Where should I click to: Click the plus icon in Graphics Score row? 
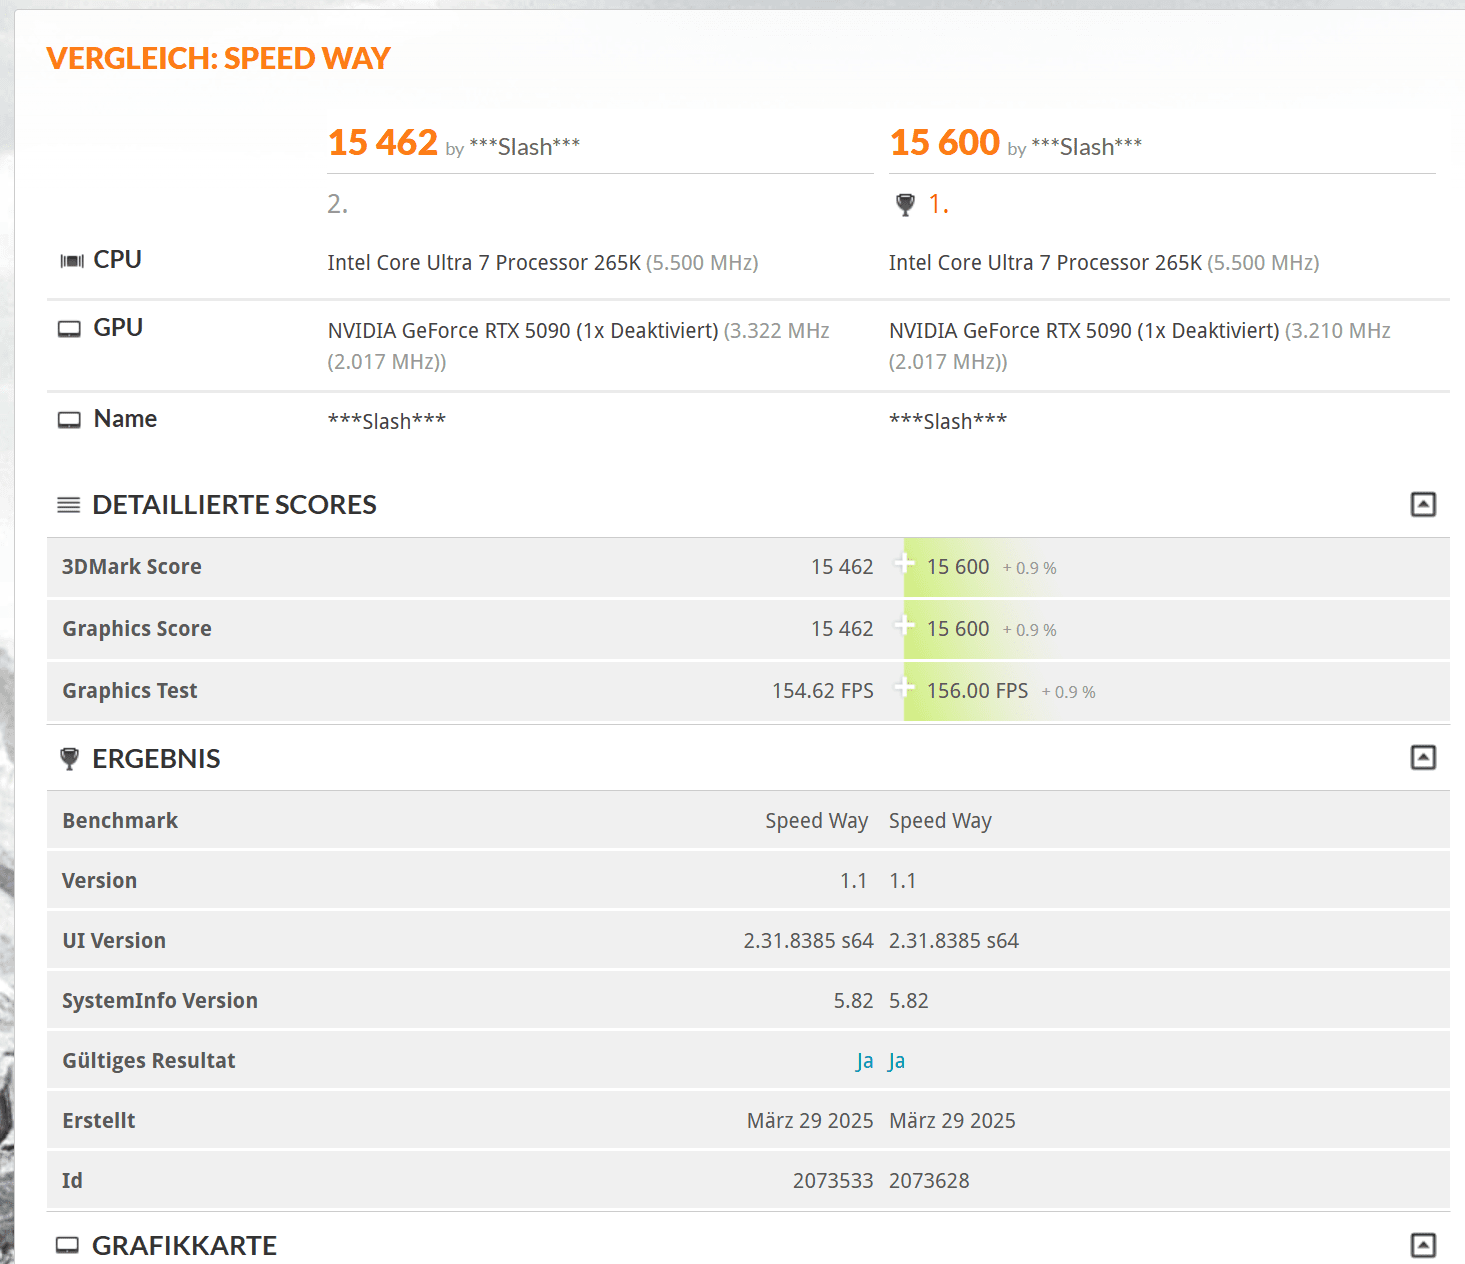pyautogui.click(x=904, y=625)
